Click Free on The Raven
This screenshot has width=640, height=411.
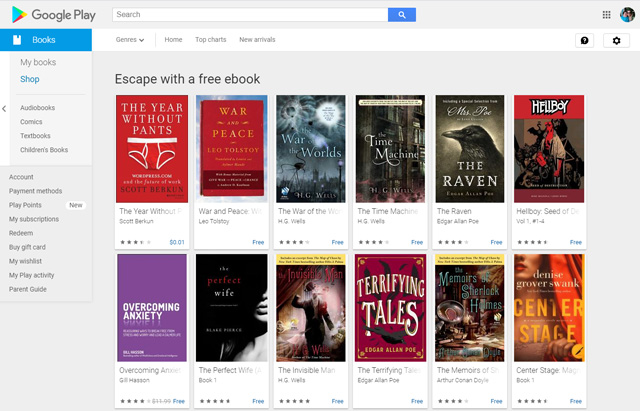[x=496, y=242]
